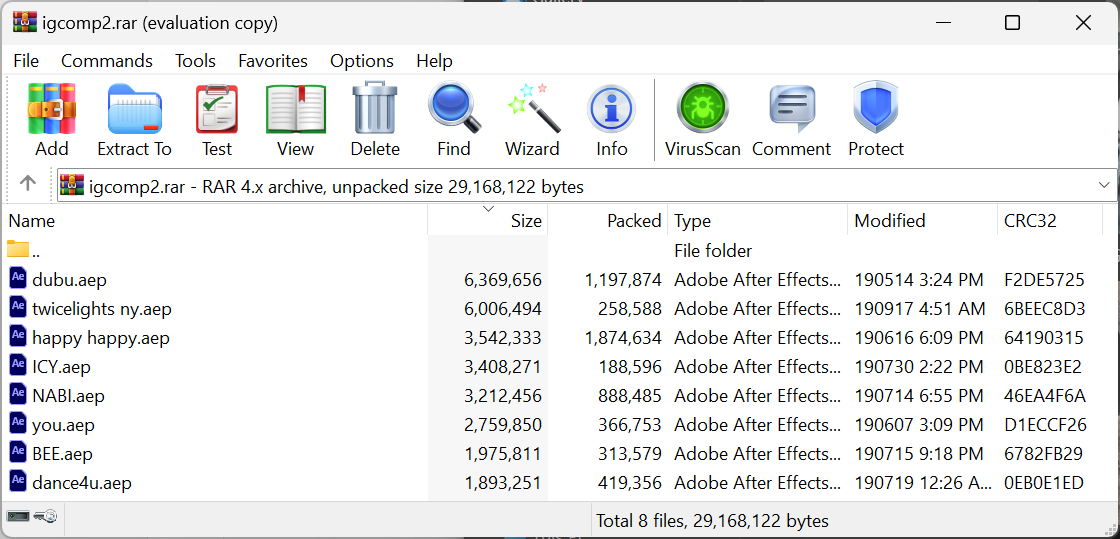Select the ICY.aep file
This screenshot has height=539, width=1120.
click(x=61, y=367)
